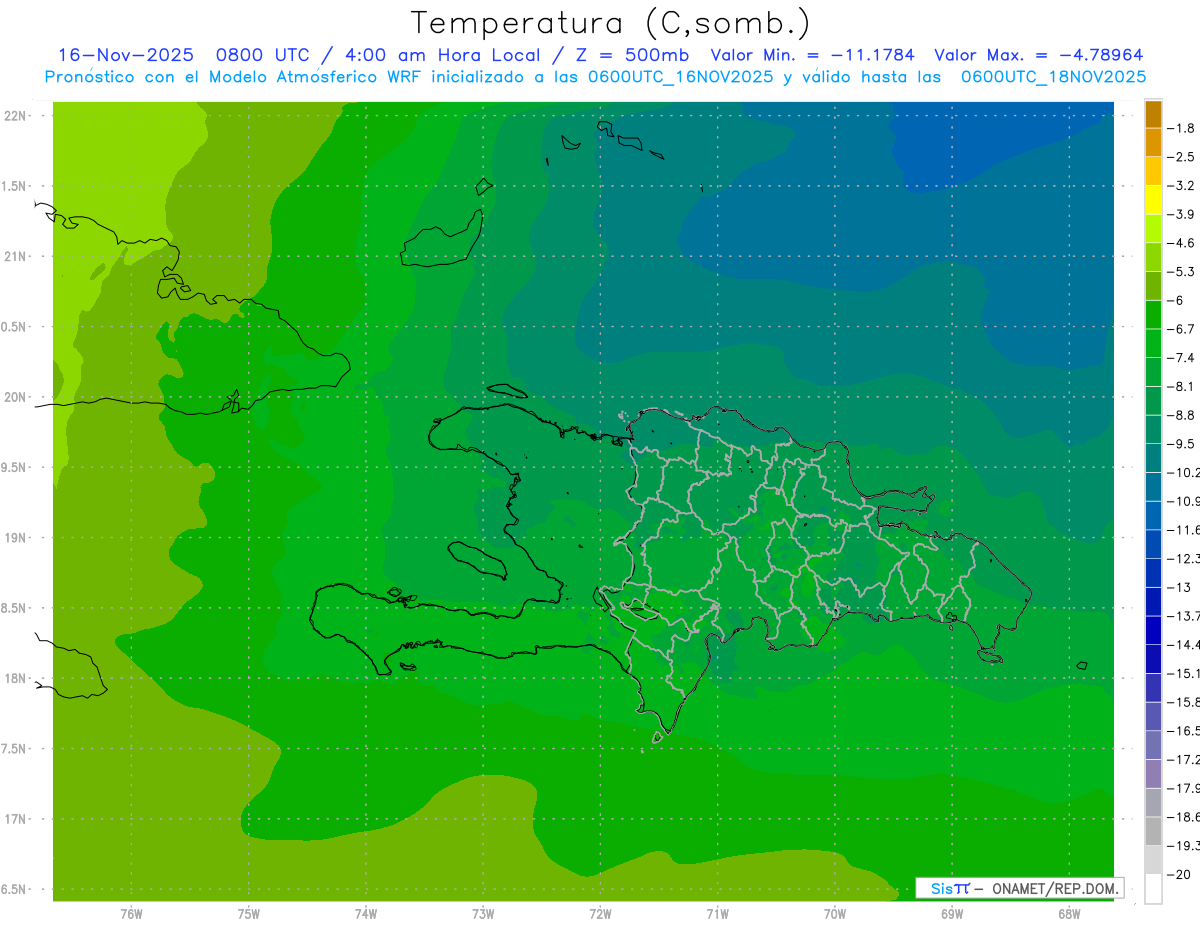Click the "Valor Max. = -4.78964" text
Viewport: 1200px width, 927px height.
click(1038, 55)
